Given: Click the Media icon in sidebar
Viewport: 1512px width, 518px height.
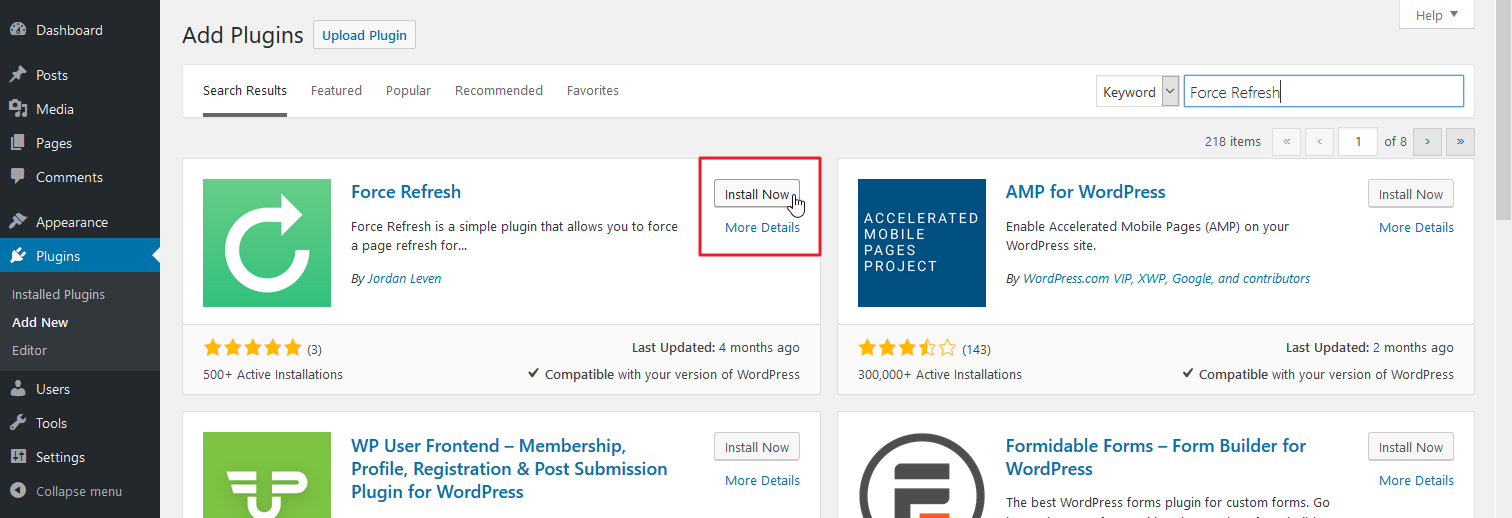Looking at the screenshot, I should (x=18, y=109).
